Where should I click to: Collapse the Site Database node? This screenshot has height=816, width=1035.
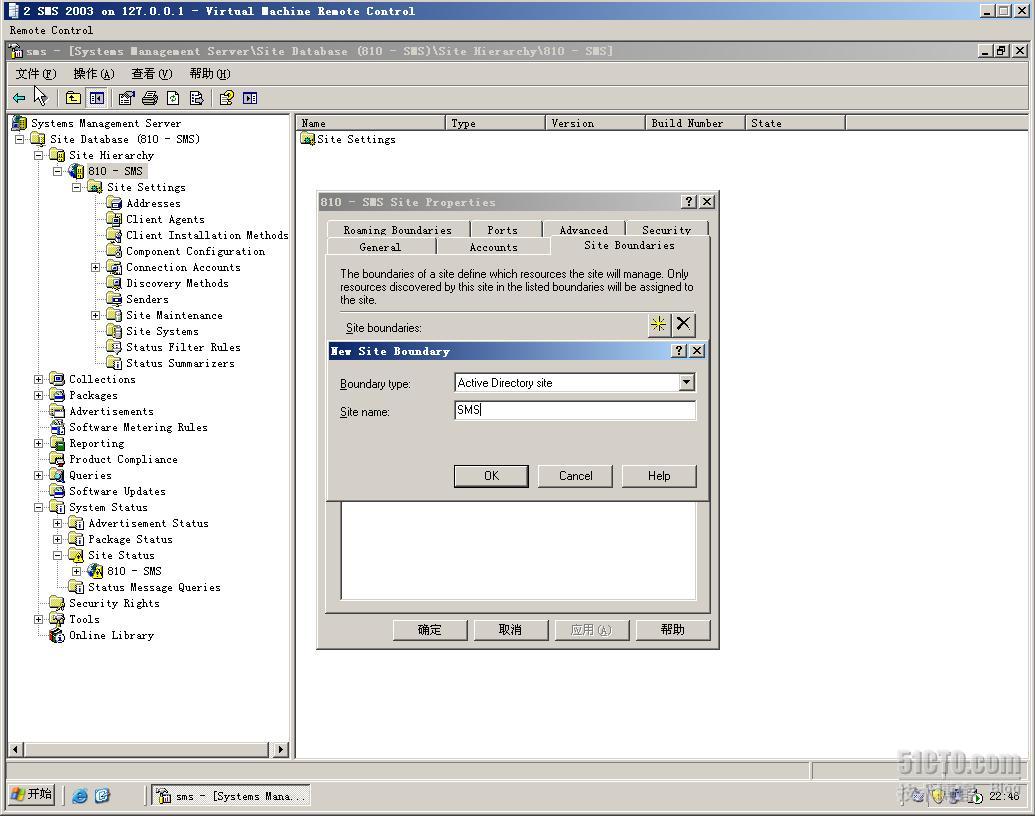point(20,139)
